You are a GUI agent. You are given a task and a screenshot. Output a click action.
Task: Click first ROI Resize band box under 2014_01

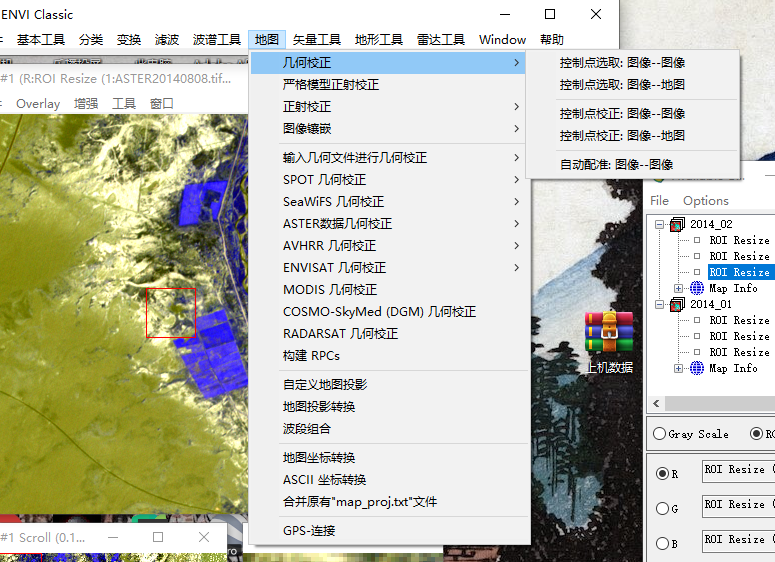coord(697,320)
